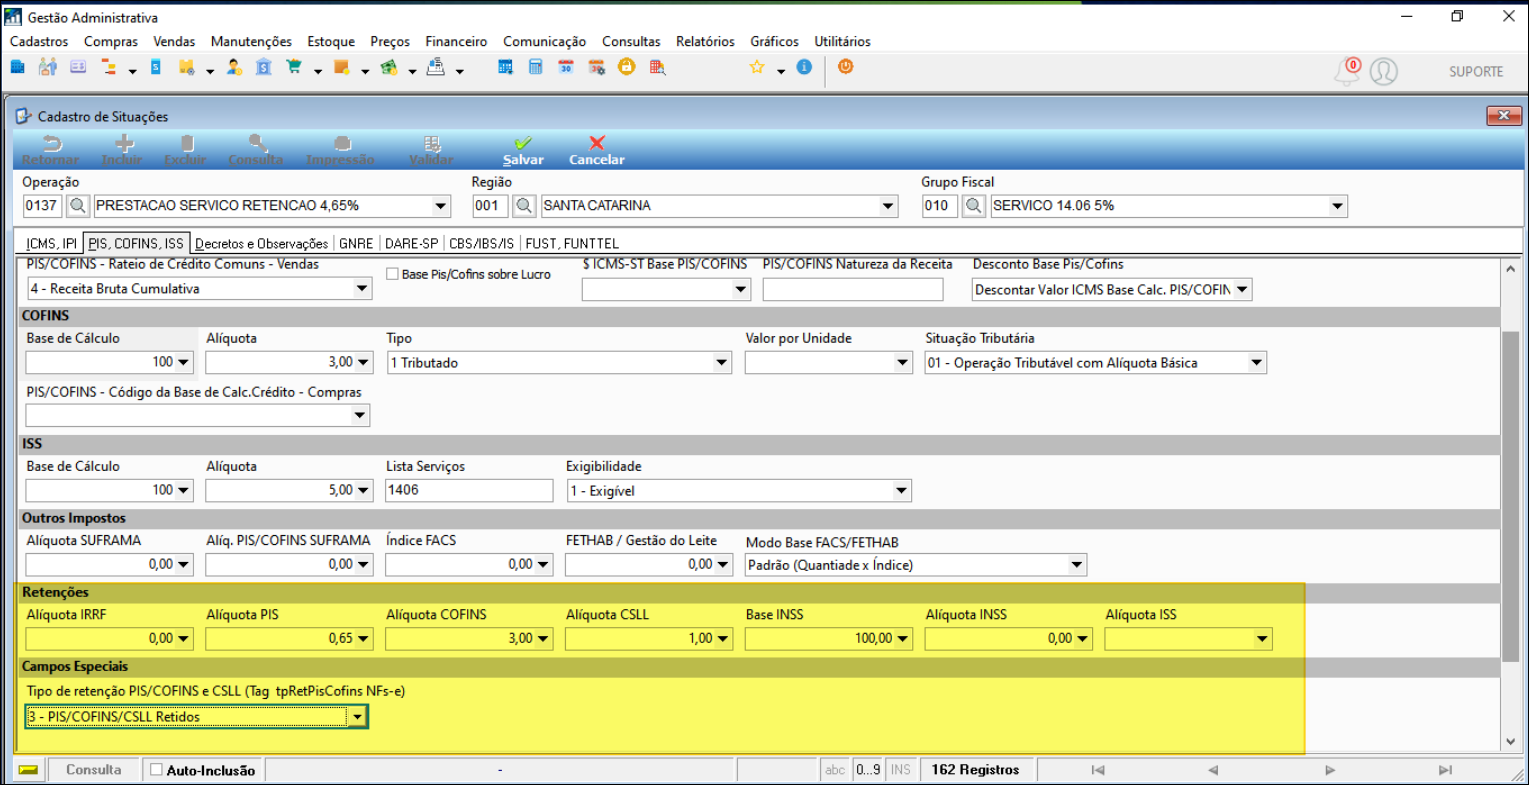Switch to the ICMS, IPI tab
Screen dimensions: 1529x785
pos(51,243)
